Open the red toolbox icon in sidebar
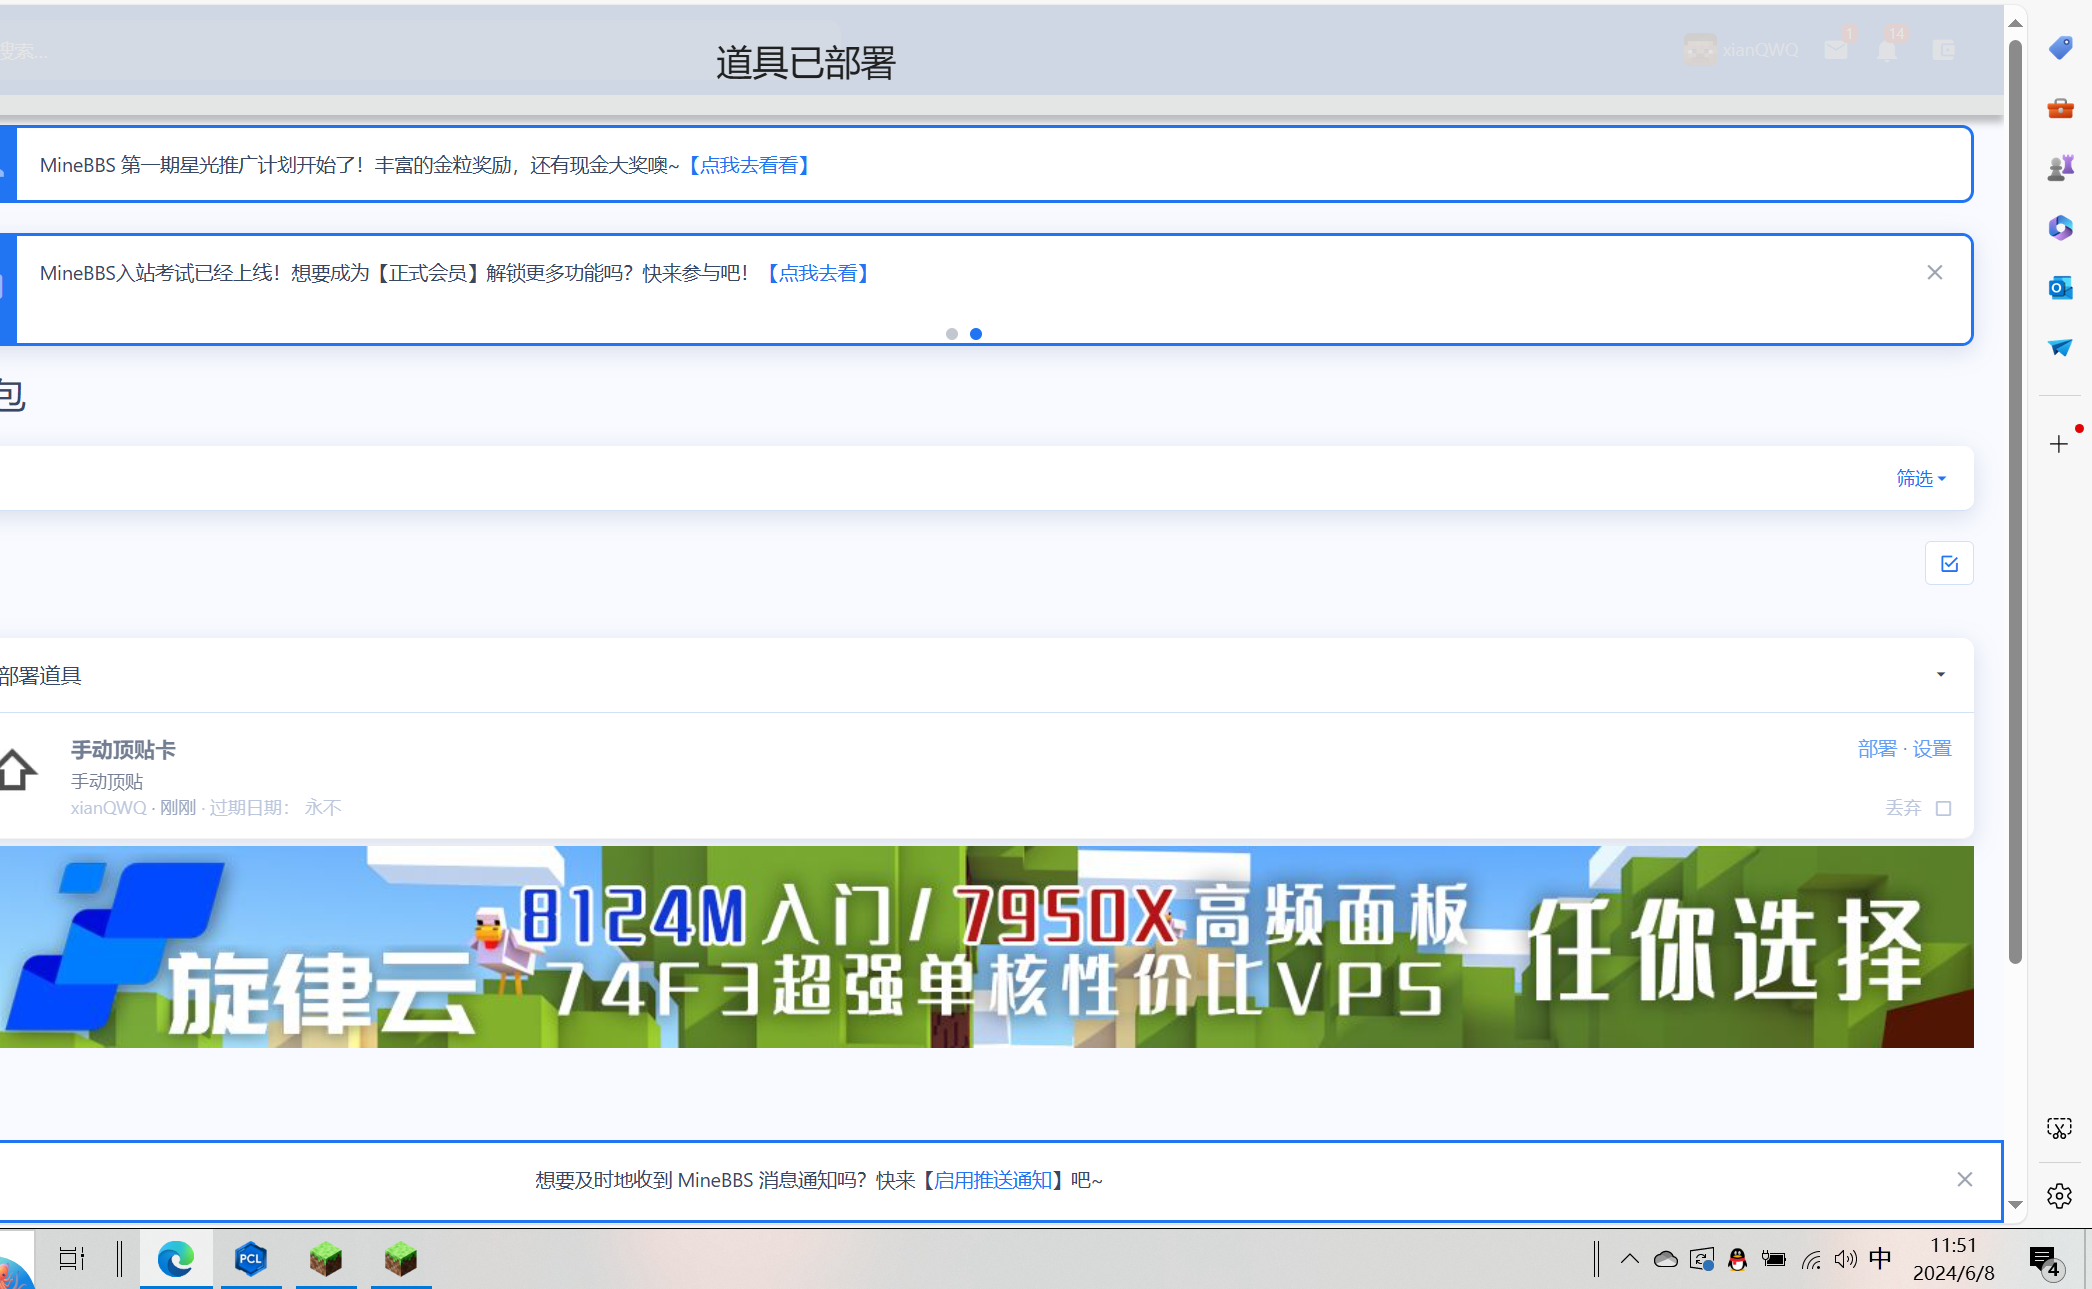The image size is (2092, 1289). tap(2060, 108)
